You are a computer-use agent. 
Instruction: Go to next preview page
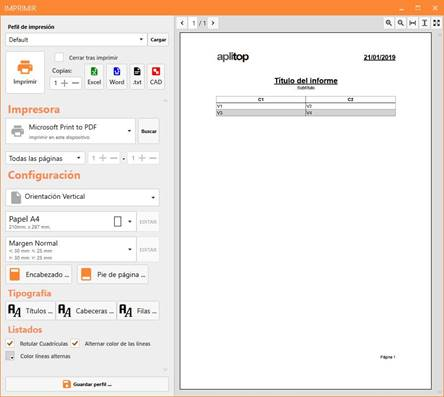(213, 23)
